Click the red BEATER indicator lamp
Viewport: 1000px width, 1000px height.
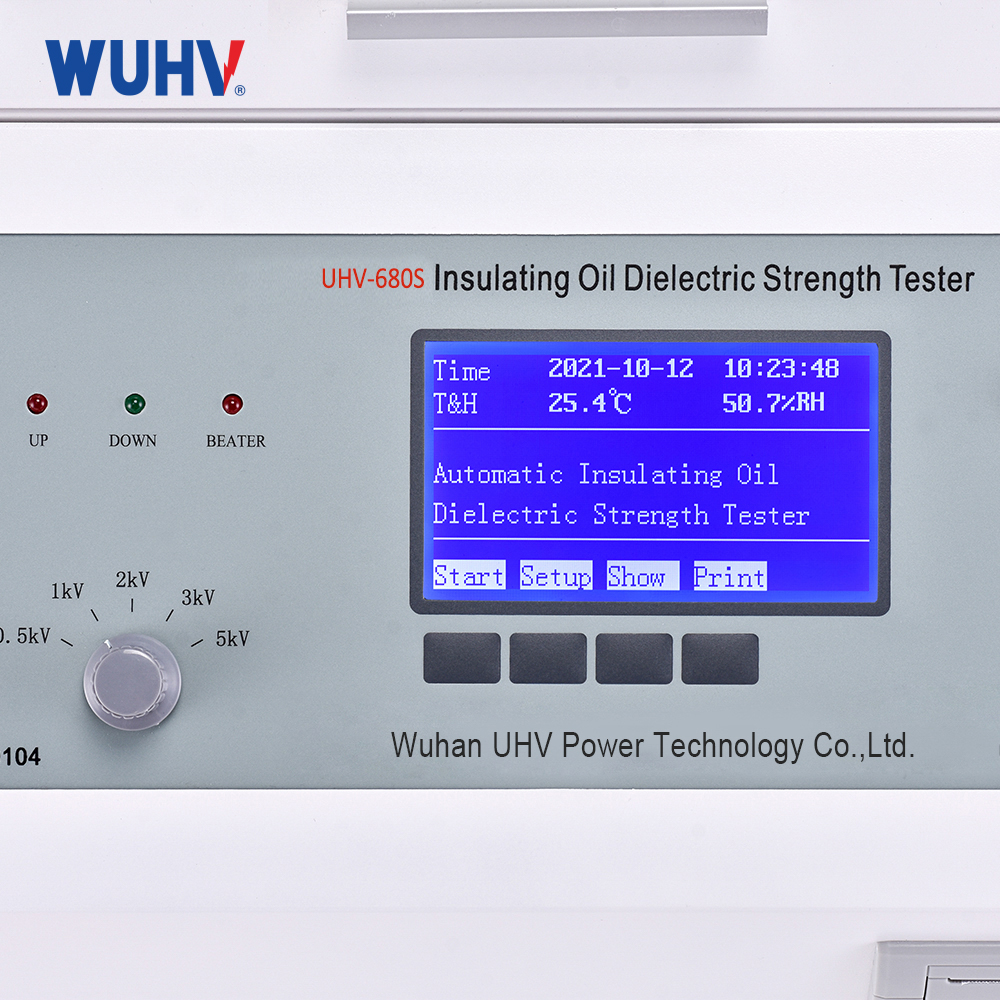(x=232, y=404)
